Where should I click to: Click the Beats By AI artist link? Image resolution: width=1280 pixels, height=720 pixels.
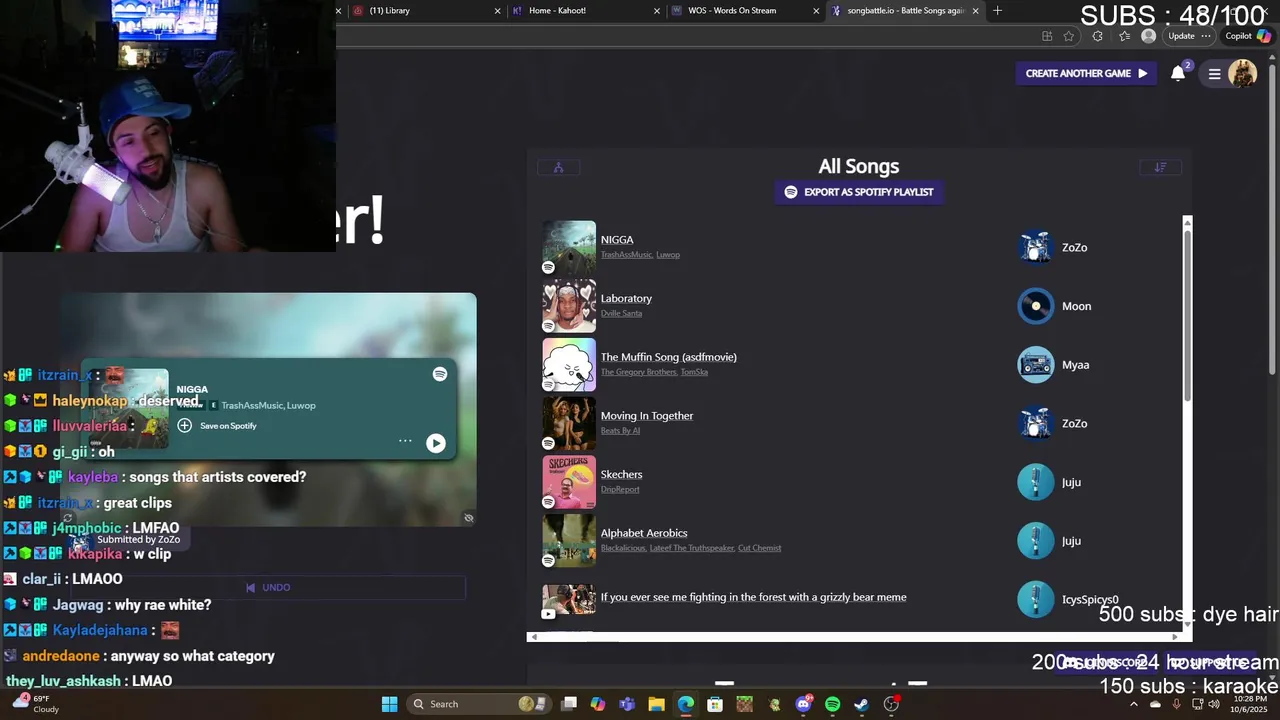point(620,431)
